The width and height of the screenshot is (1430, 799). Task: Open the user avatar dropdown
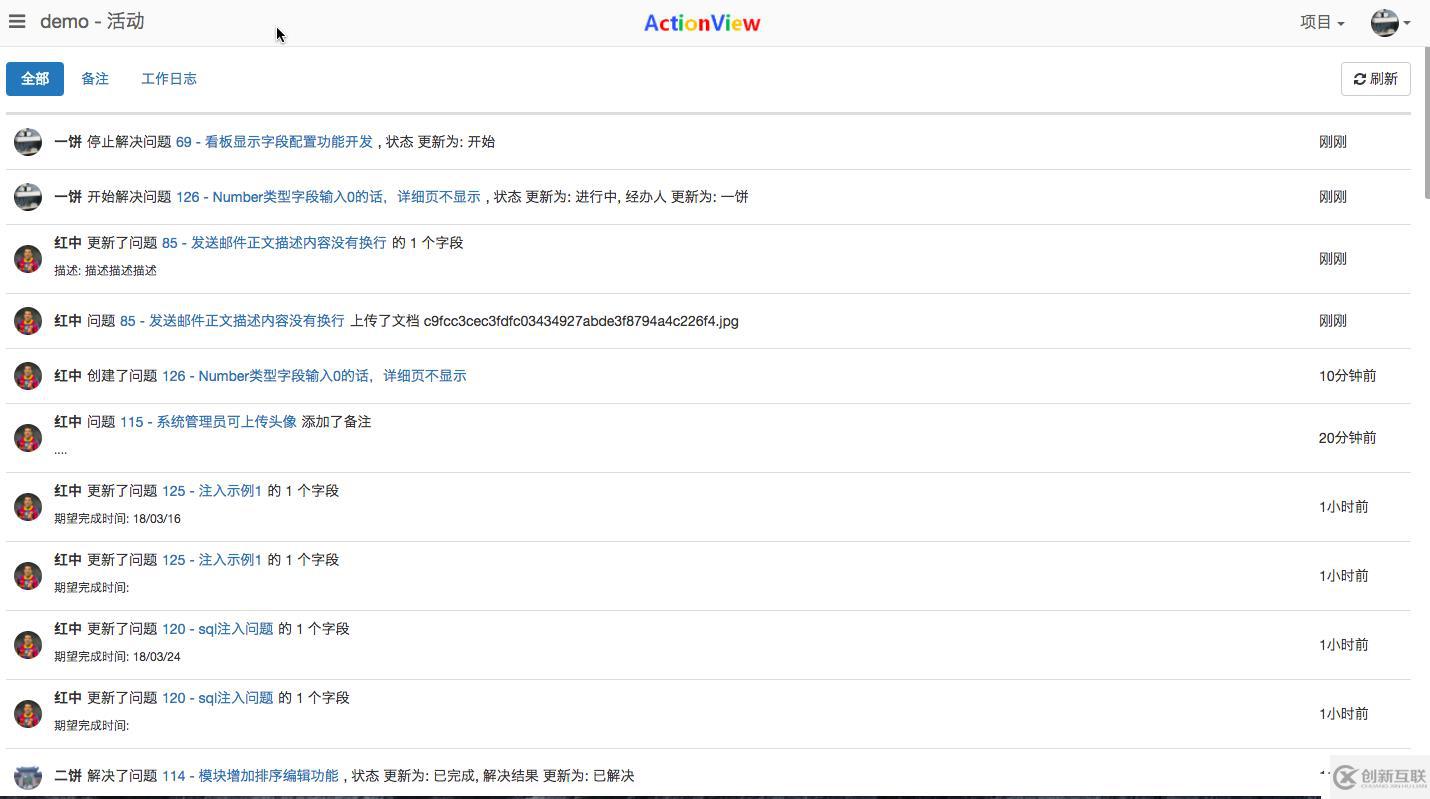pos(1390,22)
